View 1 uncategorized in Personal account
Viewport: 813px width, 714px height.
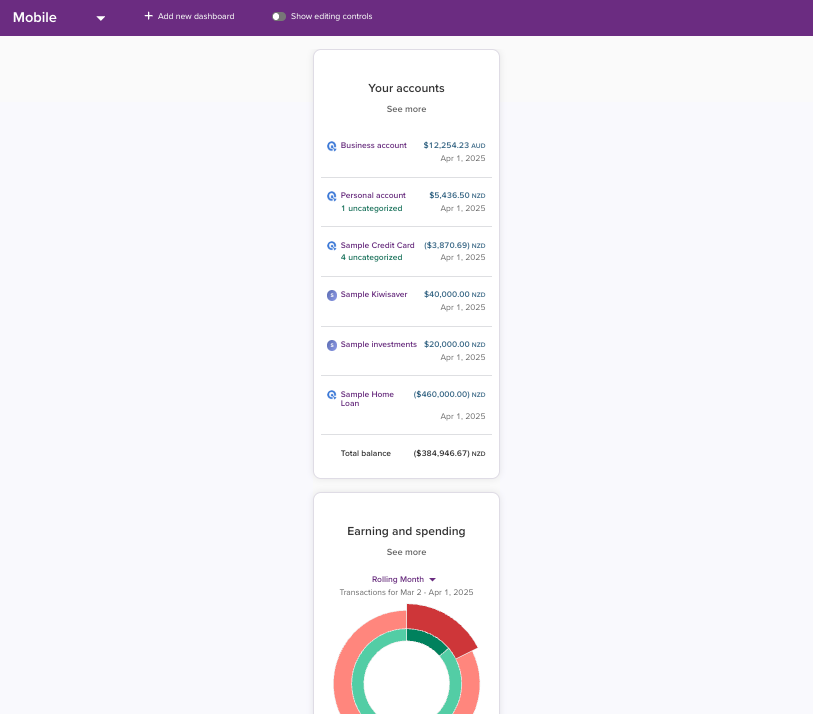(371, 208)
